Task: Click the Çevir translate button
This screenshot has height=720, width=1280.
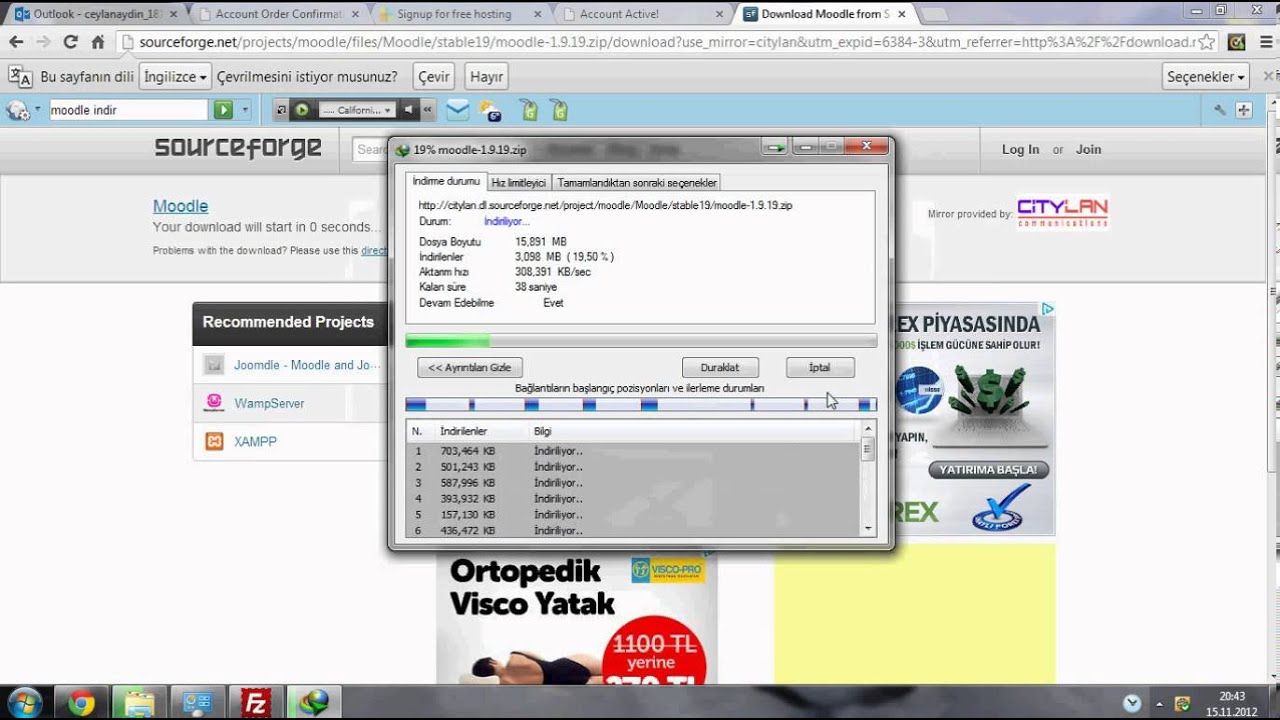Action: (x=433, y=77)
